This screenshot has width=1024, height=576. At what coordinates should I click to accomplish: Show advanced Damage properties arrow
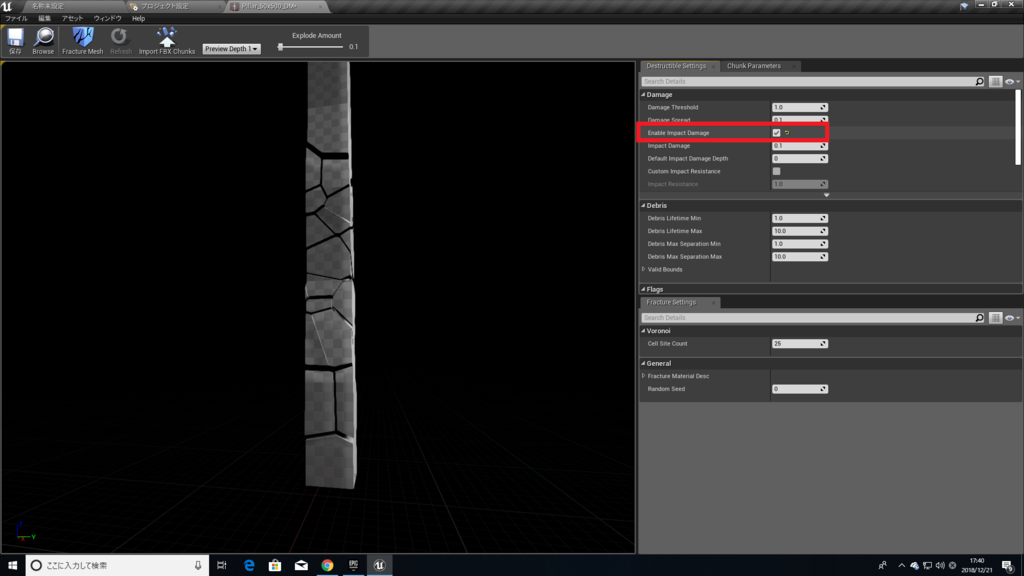(826, 195)
